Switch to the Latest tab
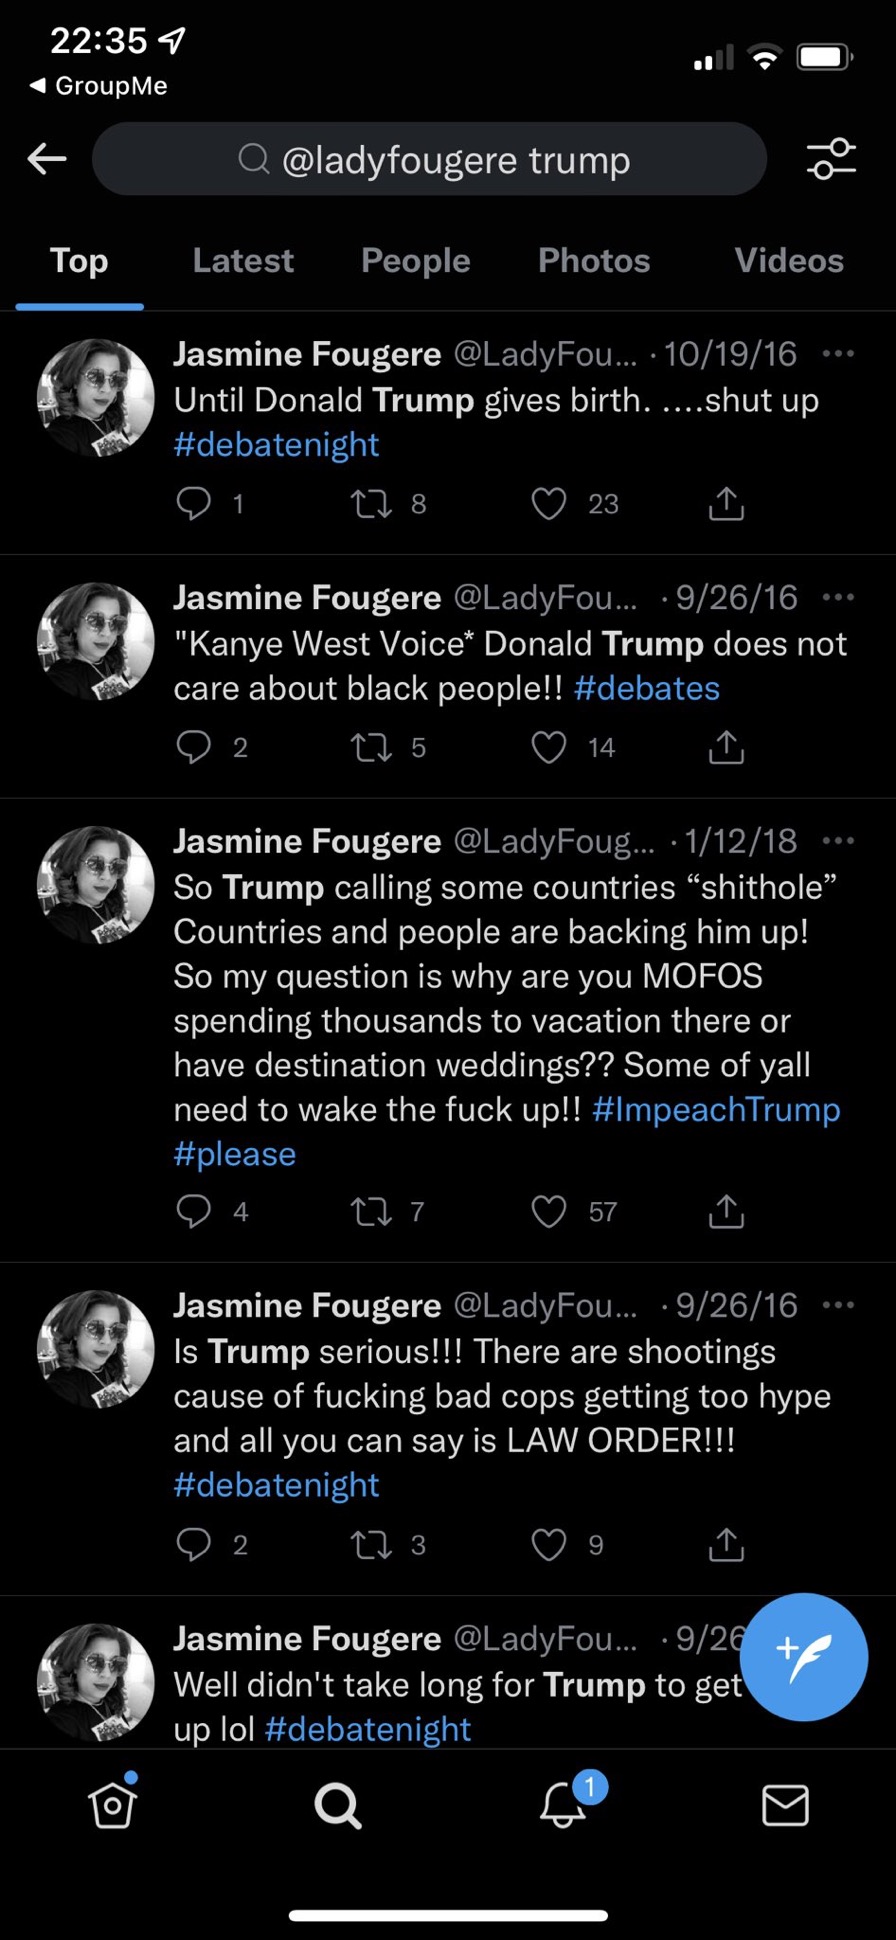This screenshot has width=896, height=1940. 243,260
